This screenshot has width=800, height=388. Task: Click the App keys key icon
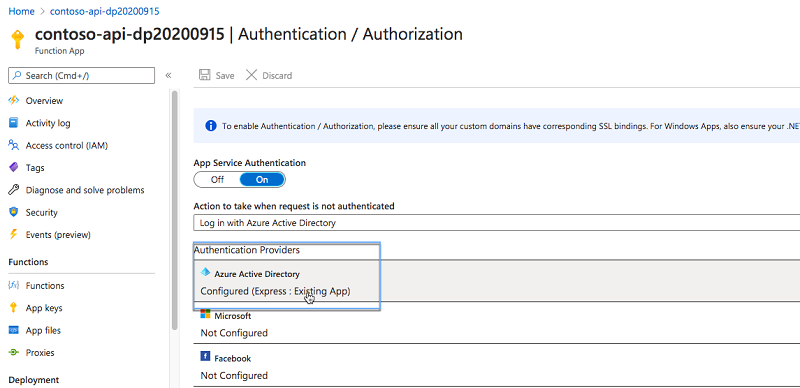[13, 308]
